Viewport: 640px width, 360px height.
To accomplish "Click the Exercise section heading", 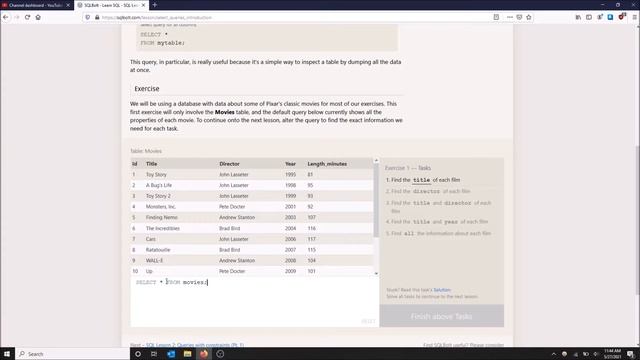I will 147,89.
